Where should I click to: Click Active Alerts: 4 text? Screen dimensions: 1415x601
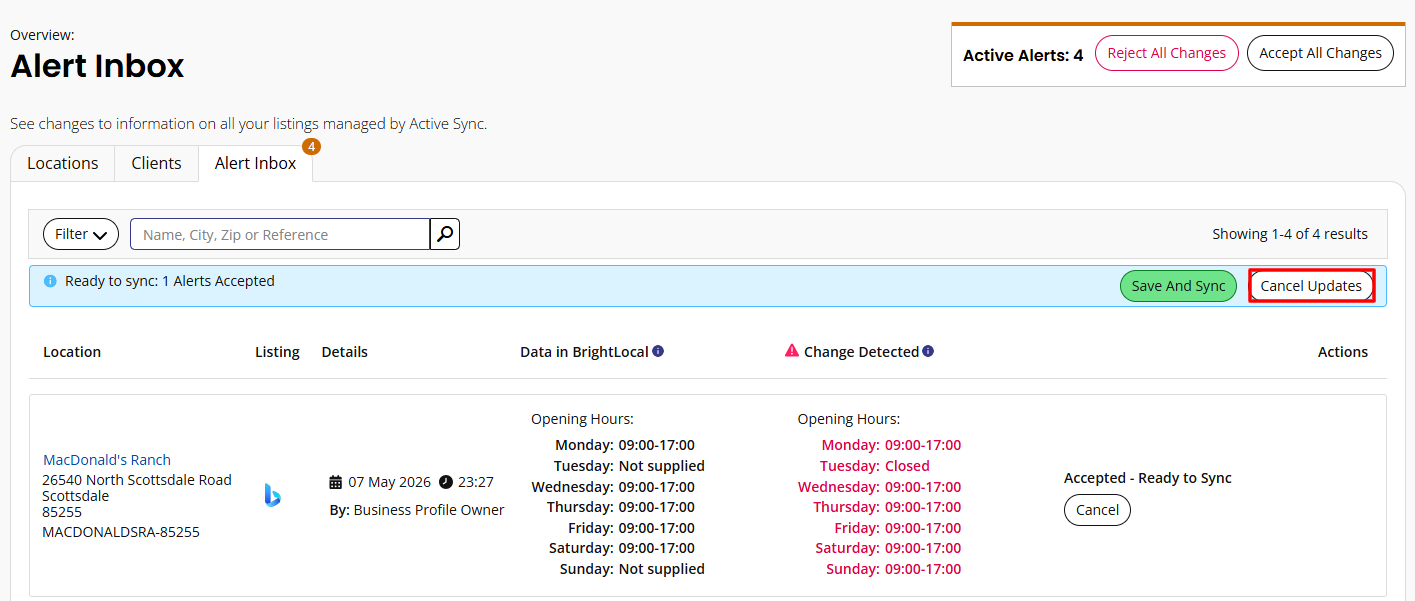[x=1023, y=55]
